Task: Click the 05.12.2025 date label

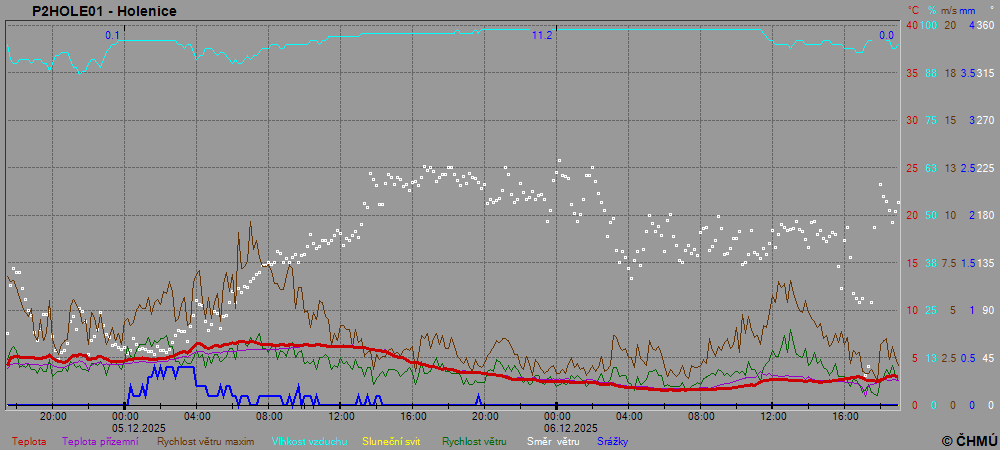Action: coord(124,427)
